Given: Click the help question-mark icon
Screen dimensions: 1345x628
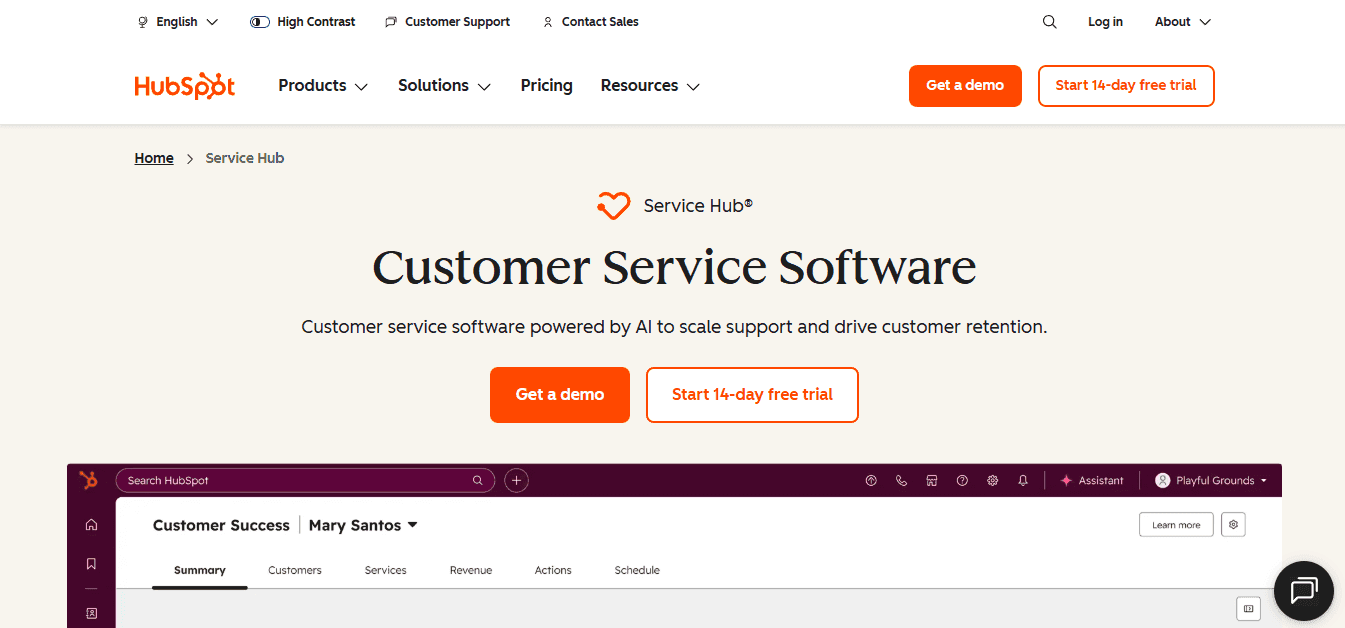Looking at the screenshot, I should [x=961, y=480].
